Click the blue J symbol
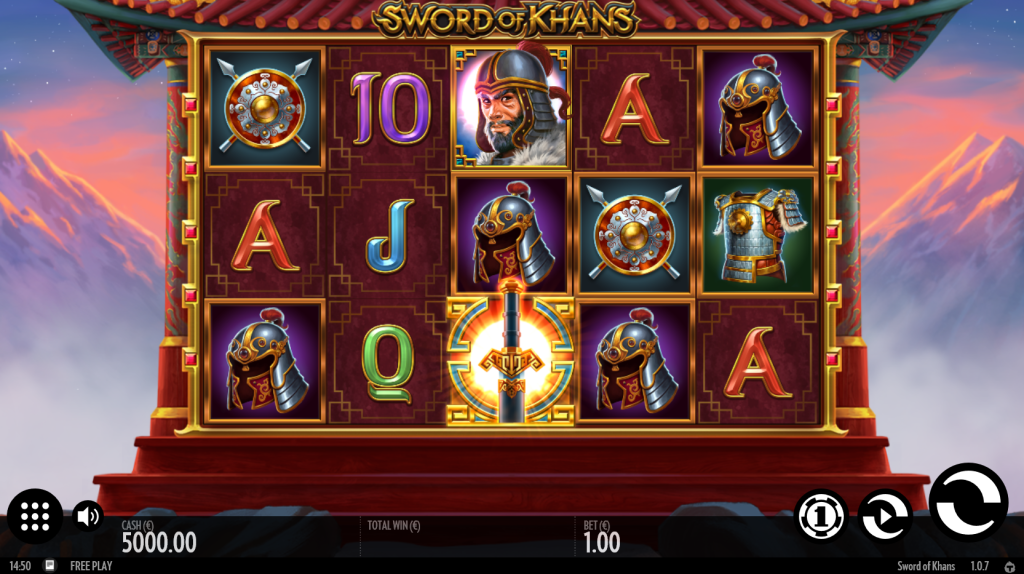Viewport: 1024px width, 574px height. tap(390, 236)
